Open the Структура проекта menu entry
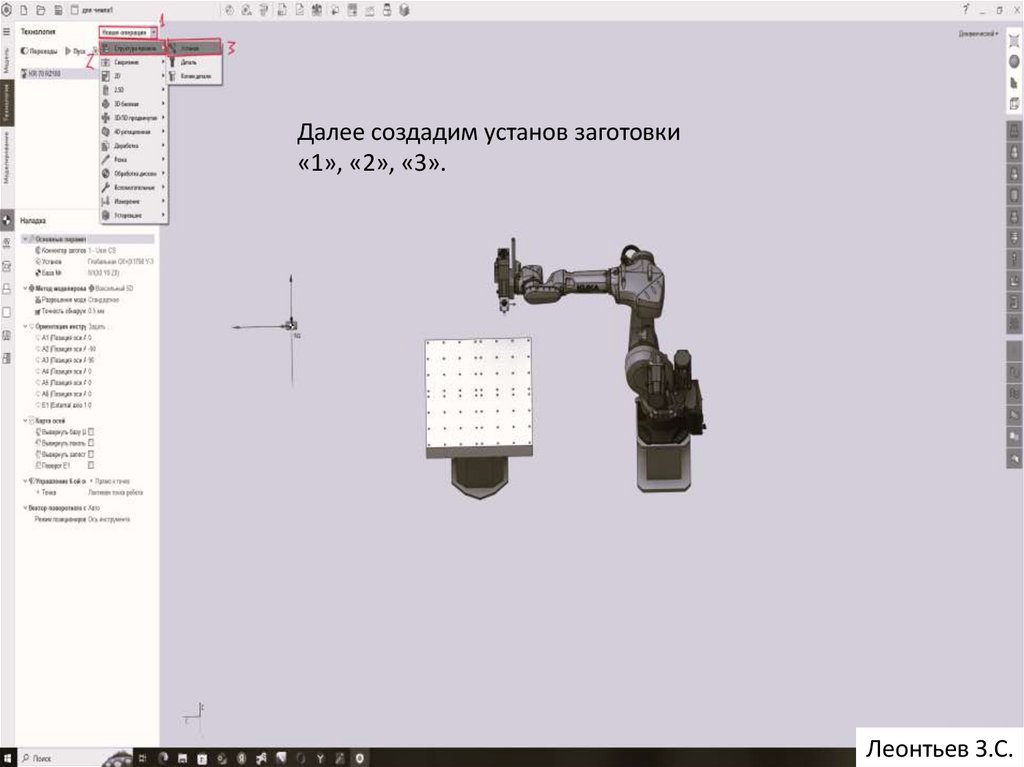 [133, 48]
